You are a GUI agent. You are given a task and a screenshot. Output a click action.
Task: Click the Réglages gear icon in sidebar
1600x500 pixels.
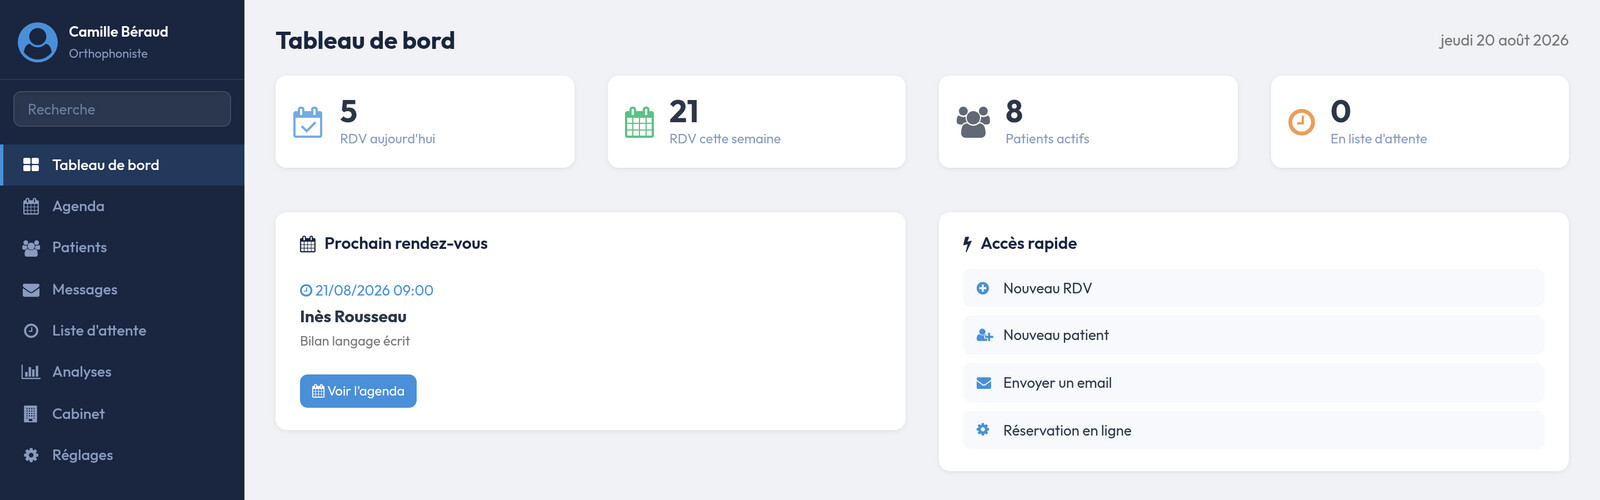(31, 455)
